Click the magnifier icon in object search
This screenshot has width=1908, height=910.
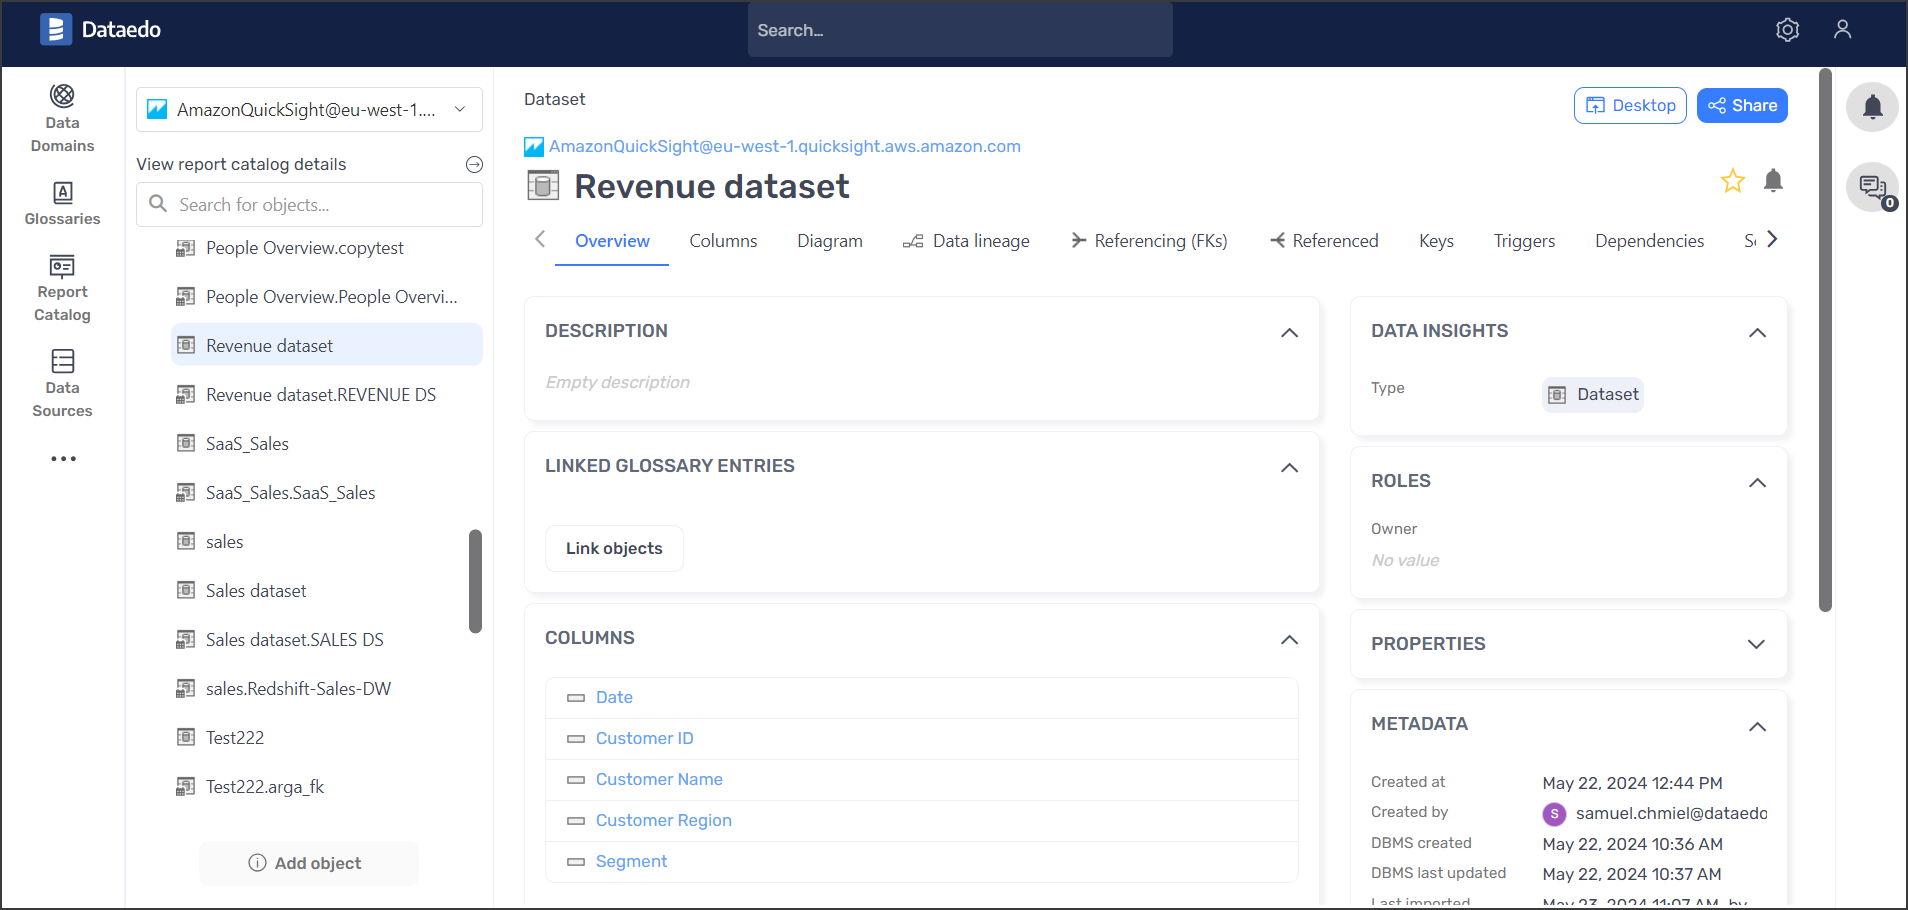pos(158,204)
